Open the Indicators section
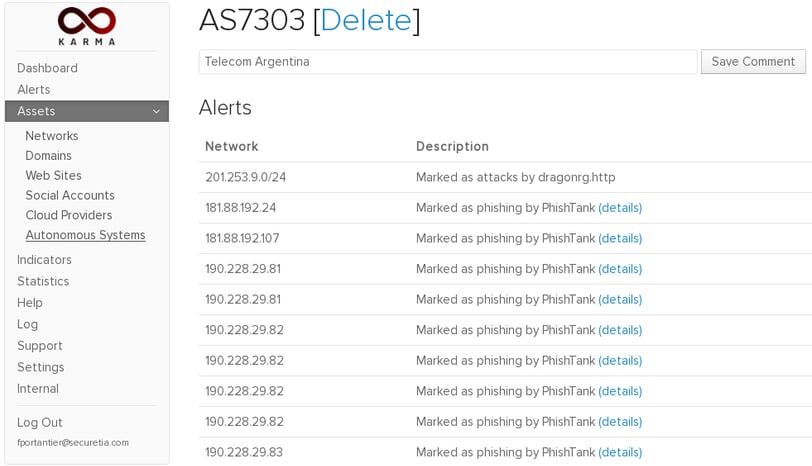The width and height of the screenshot is (812, 466). (x=44, y=259)
